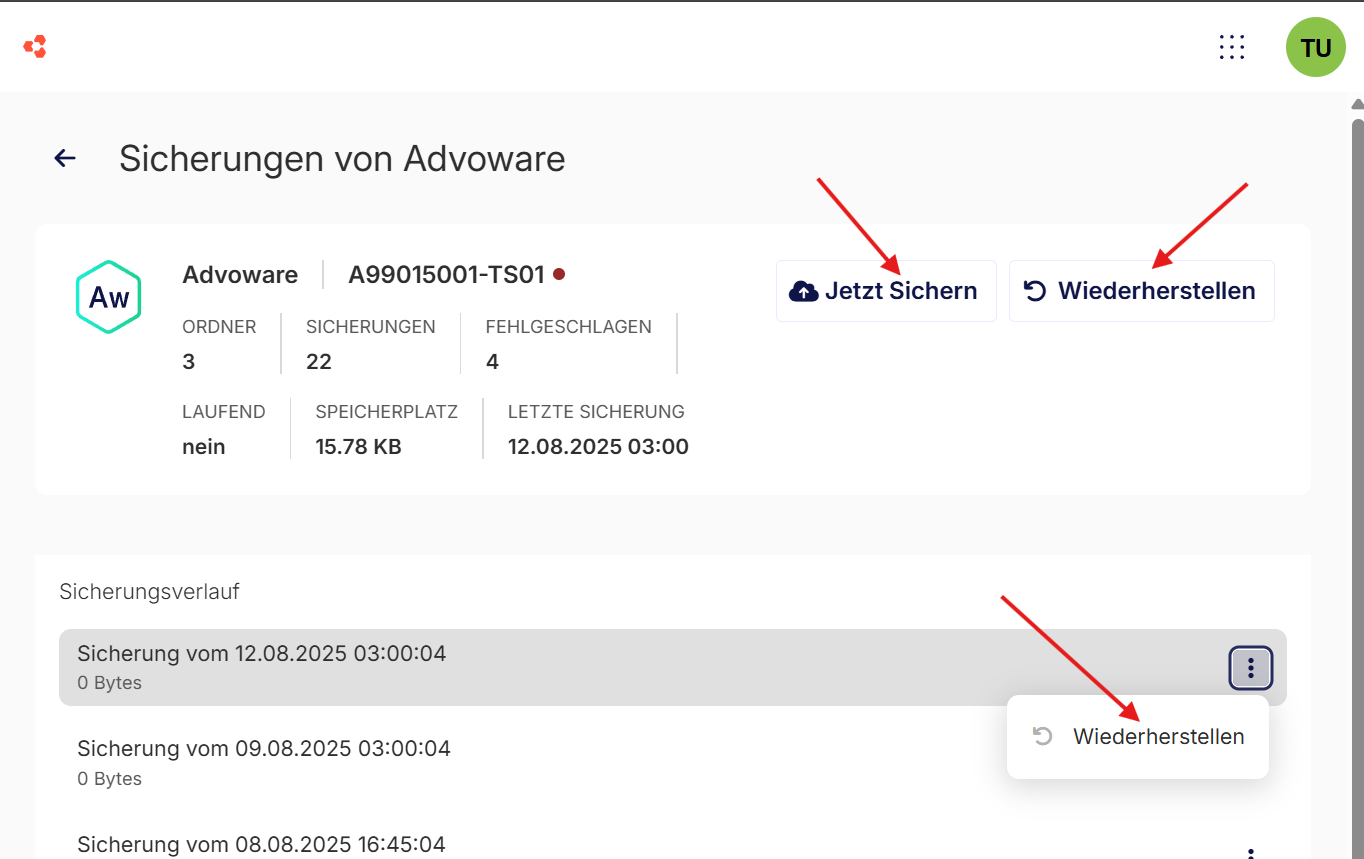Click the Sicherungsverlauf heading
This screenshot has width=1364, height=859.
[149, 591]
